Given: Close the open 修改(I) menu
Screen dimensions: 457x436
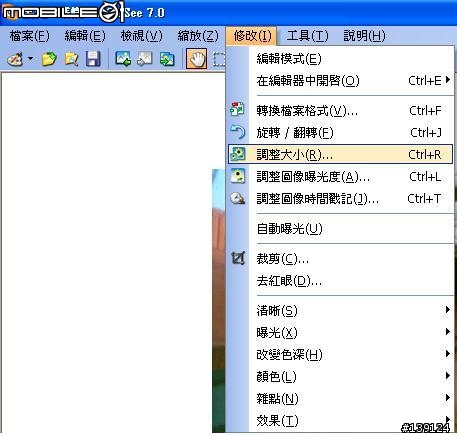Looking at the screenshot, I should coord(251,36).
